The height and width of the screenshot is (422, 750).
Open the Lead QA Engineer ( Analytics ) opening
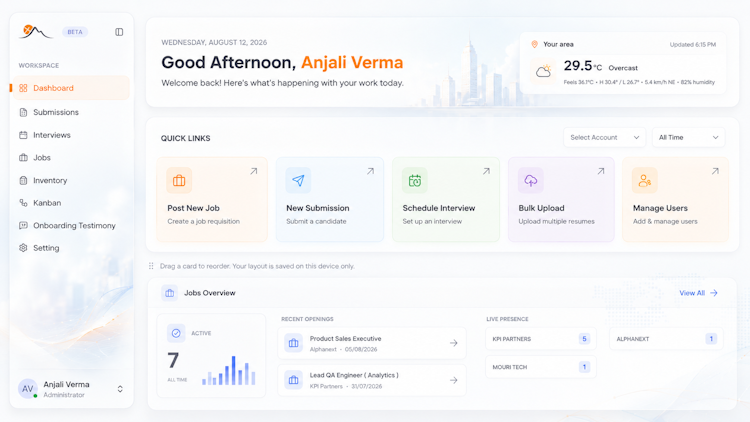pos(372,380)
